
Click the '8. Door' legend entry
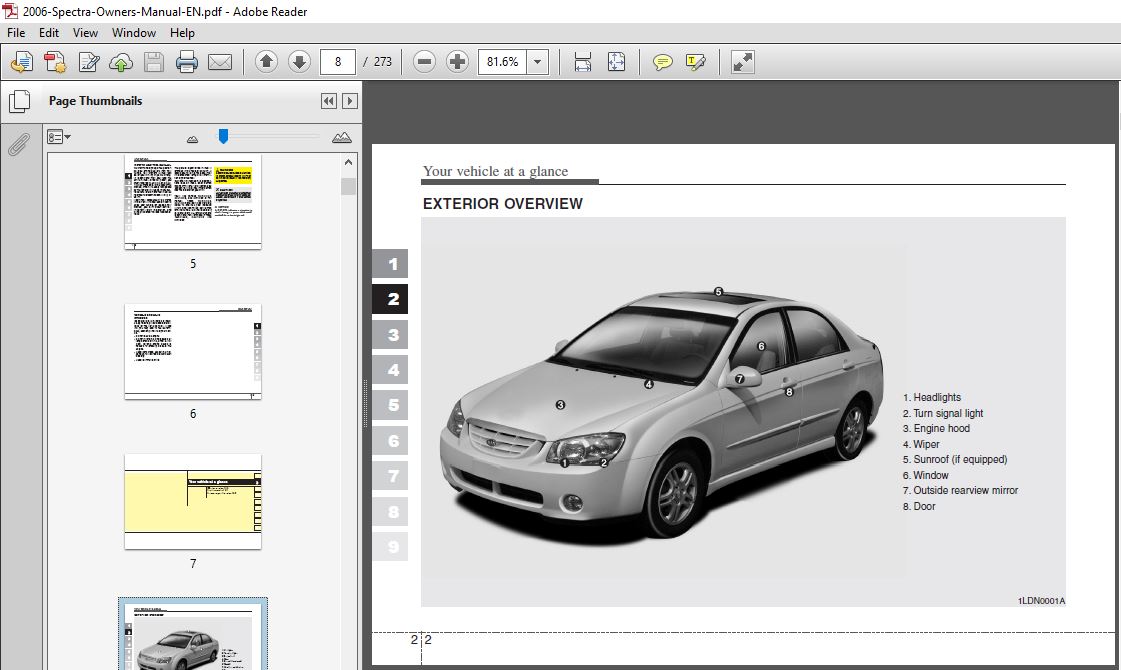(x=919, y=506)
